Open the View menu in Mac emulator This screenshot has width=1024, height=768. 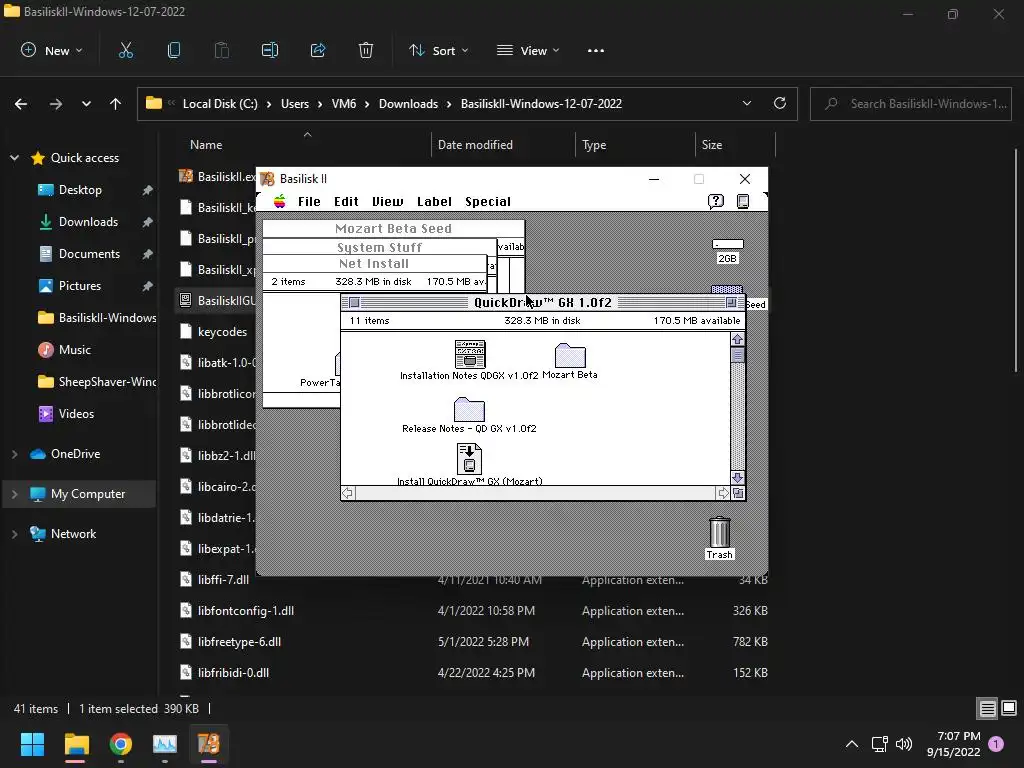point(387,202)
